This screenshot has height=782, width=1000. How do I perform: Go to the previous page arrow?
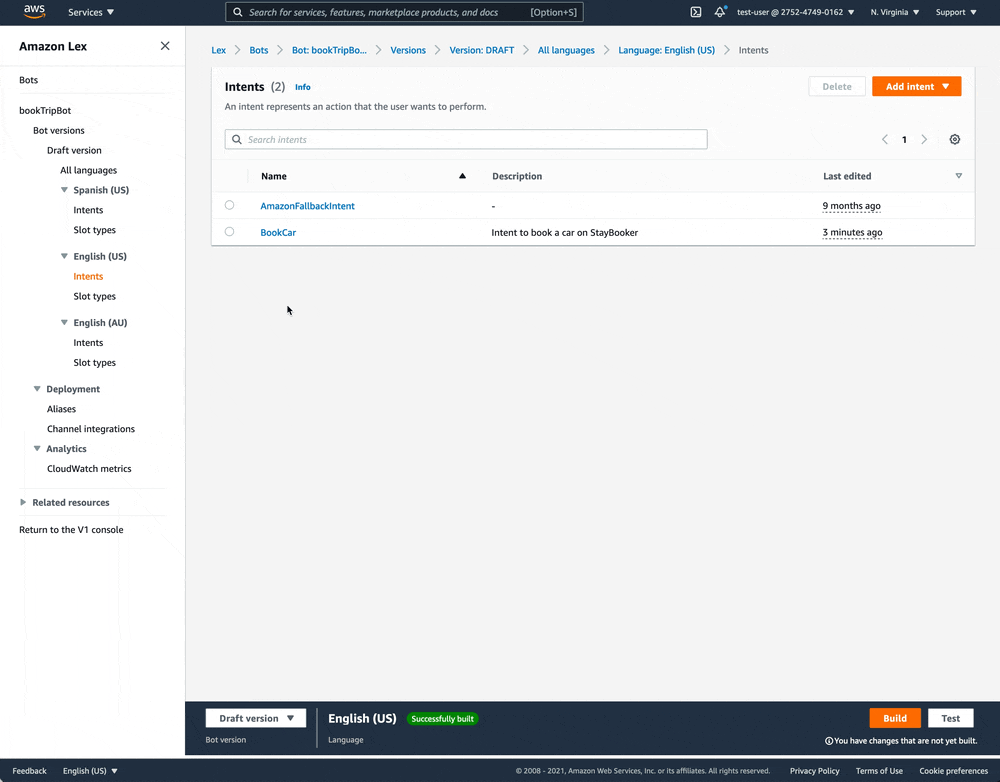[885, 139]
